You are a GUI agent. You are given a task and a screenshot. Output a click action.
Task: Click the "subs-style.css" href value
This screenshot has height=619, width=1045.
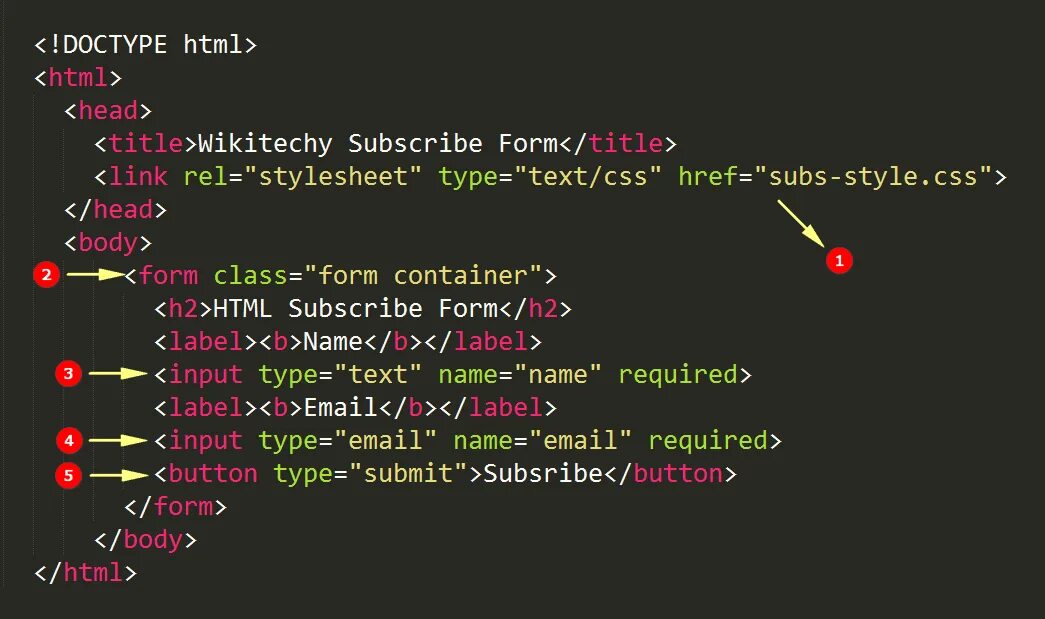tap(873, 177)
